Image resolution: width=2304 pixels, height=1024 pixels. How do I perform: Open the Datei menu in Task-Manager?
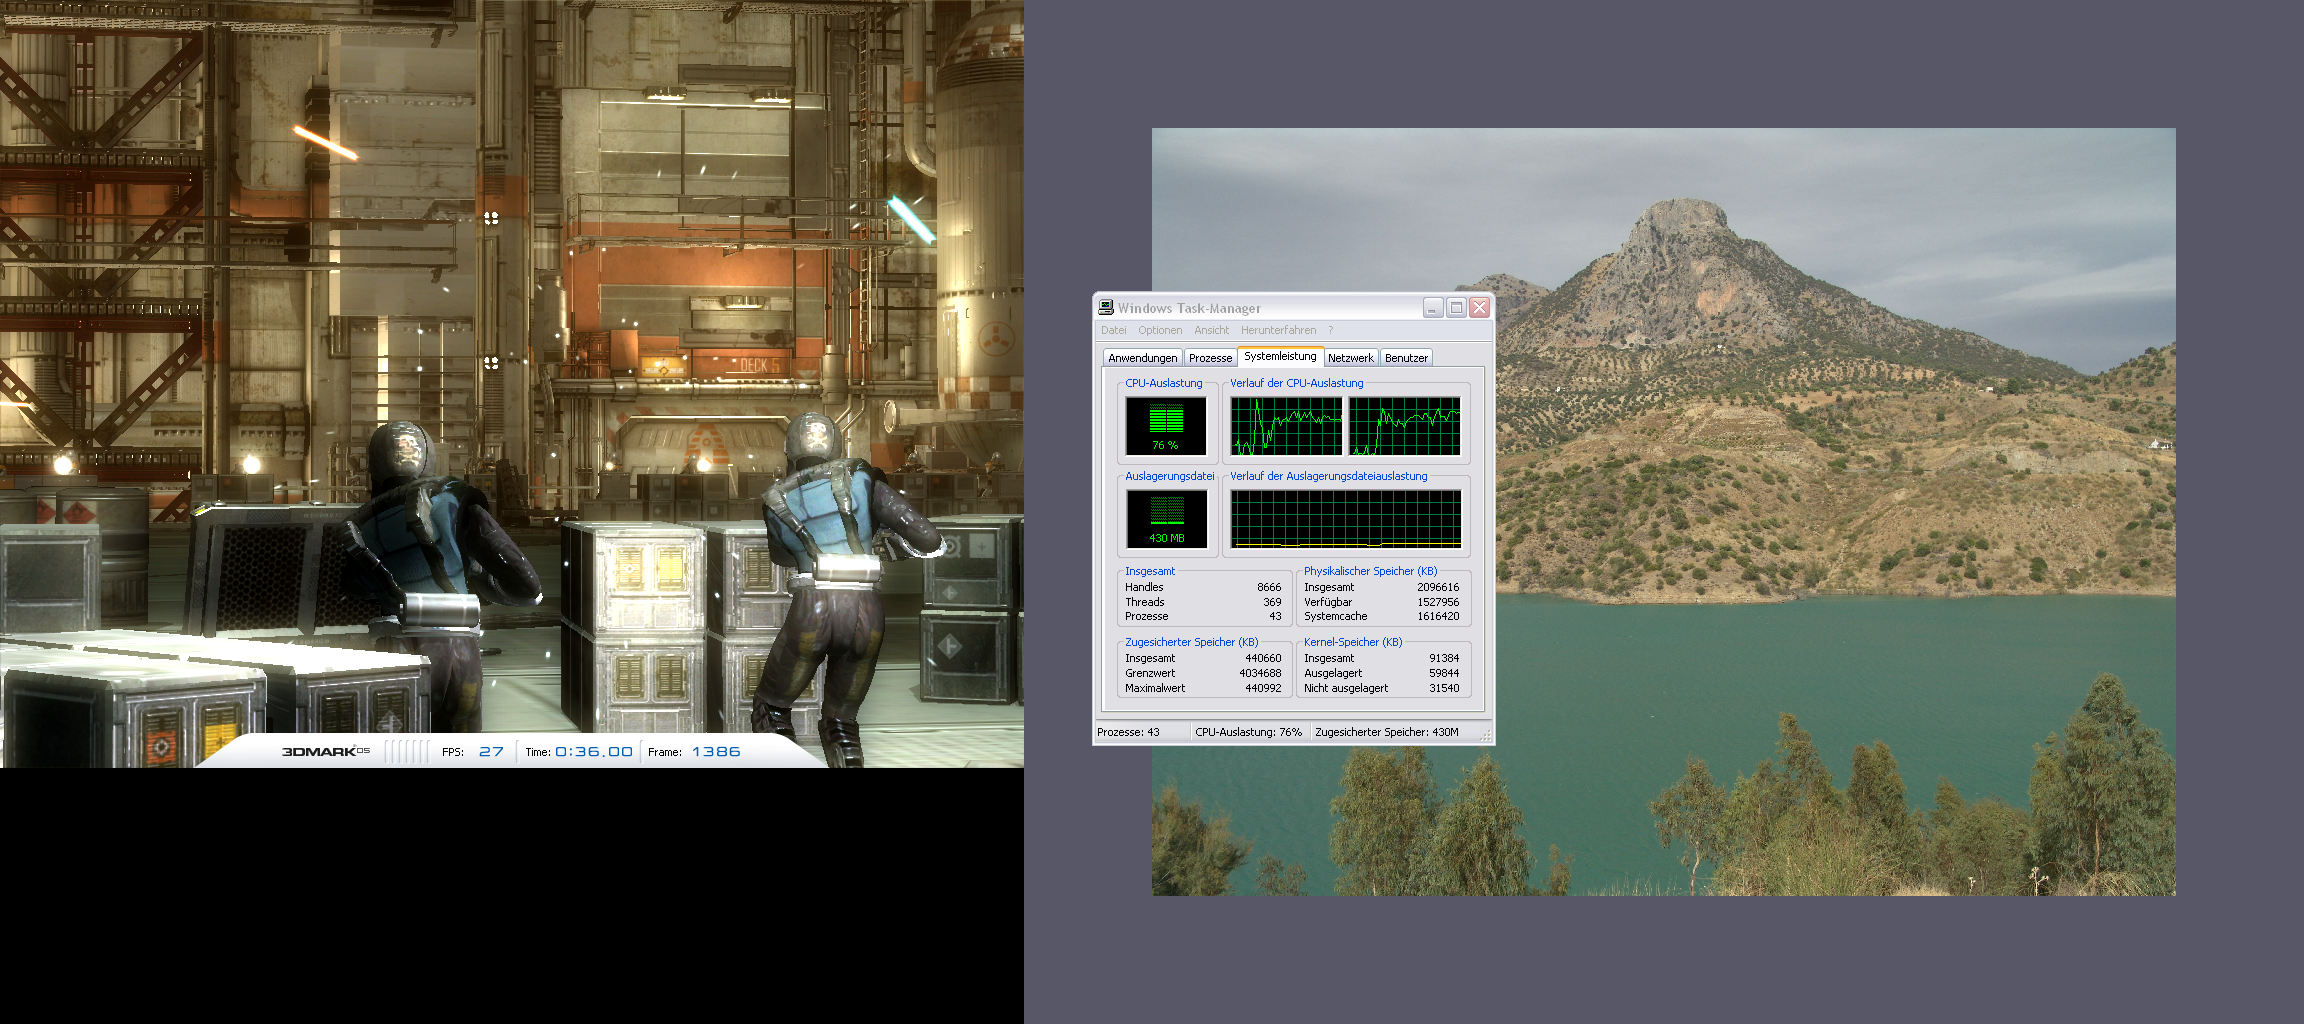[x=1113, y=330]
